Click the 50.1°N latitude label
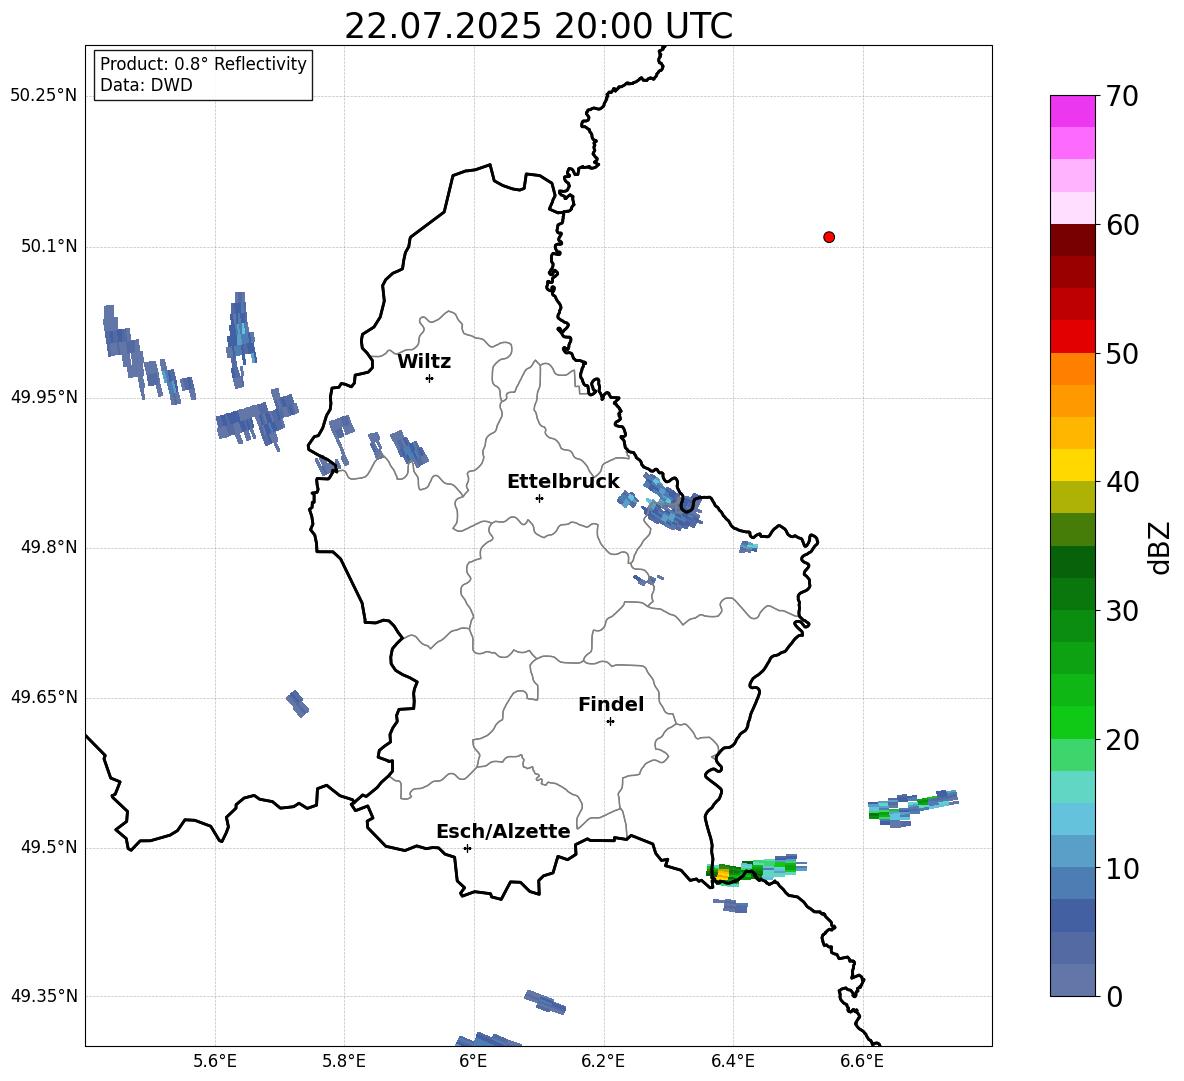 (x=49, y=247)
